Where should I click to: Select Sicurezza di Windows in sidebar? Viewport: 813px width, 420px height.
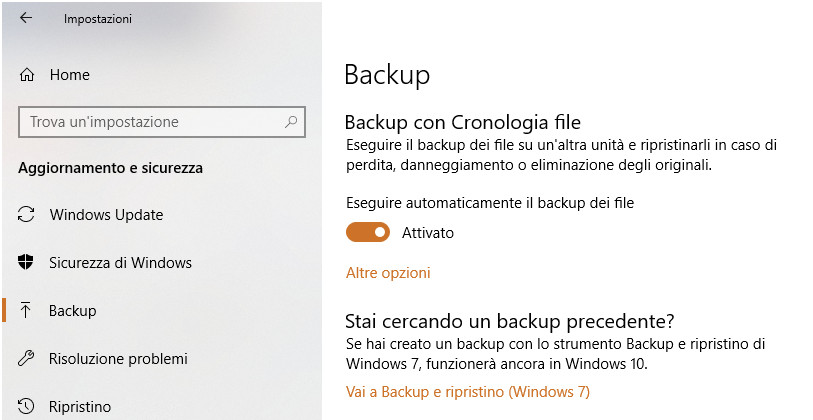(120, 263)
